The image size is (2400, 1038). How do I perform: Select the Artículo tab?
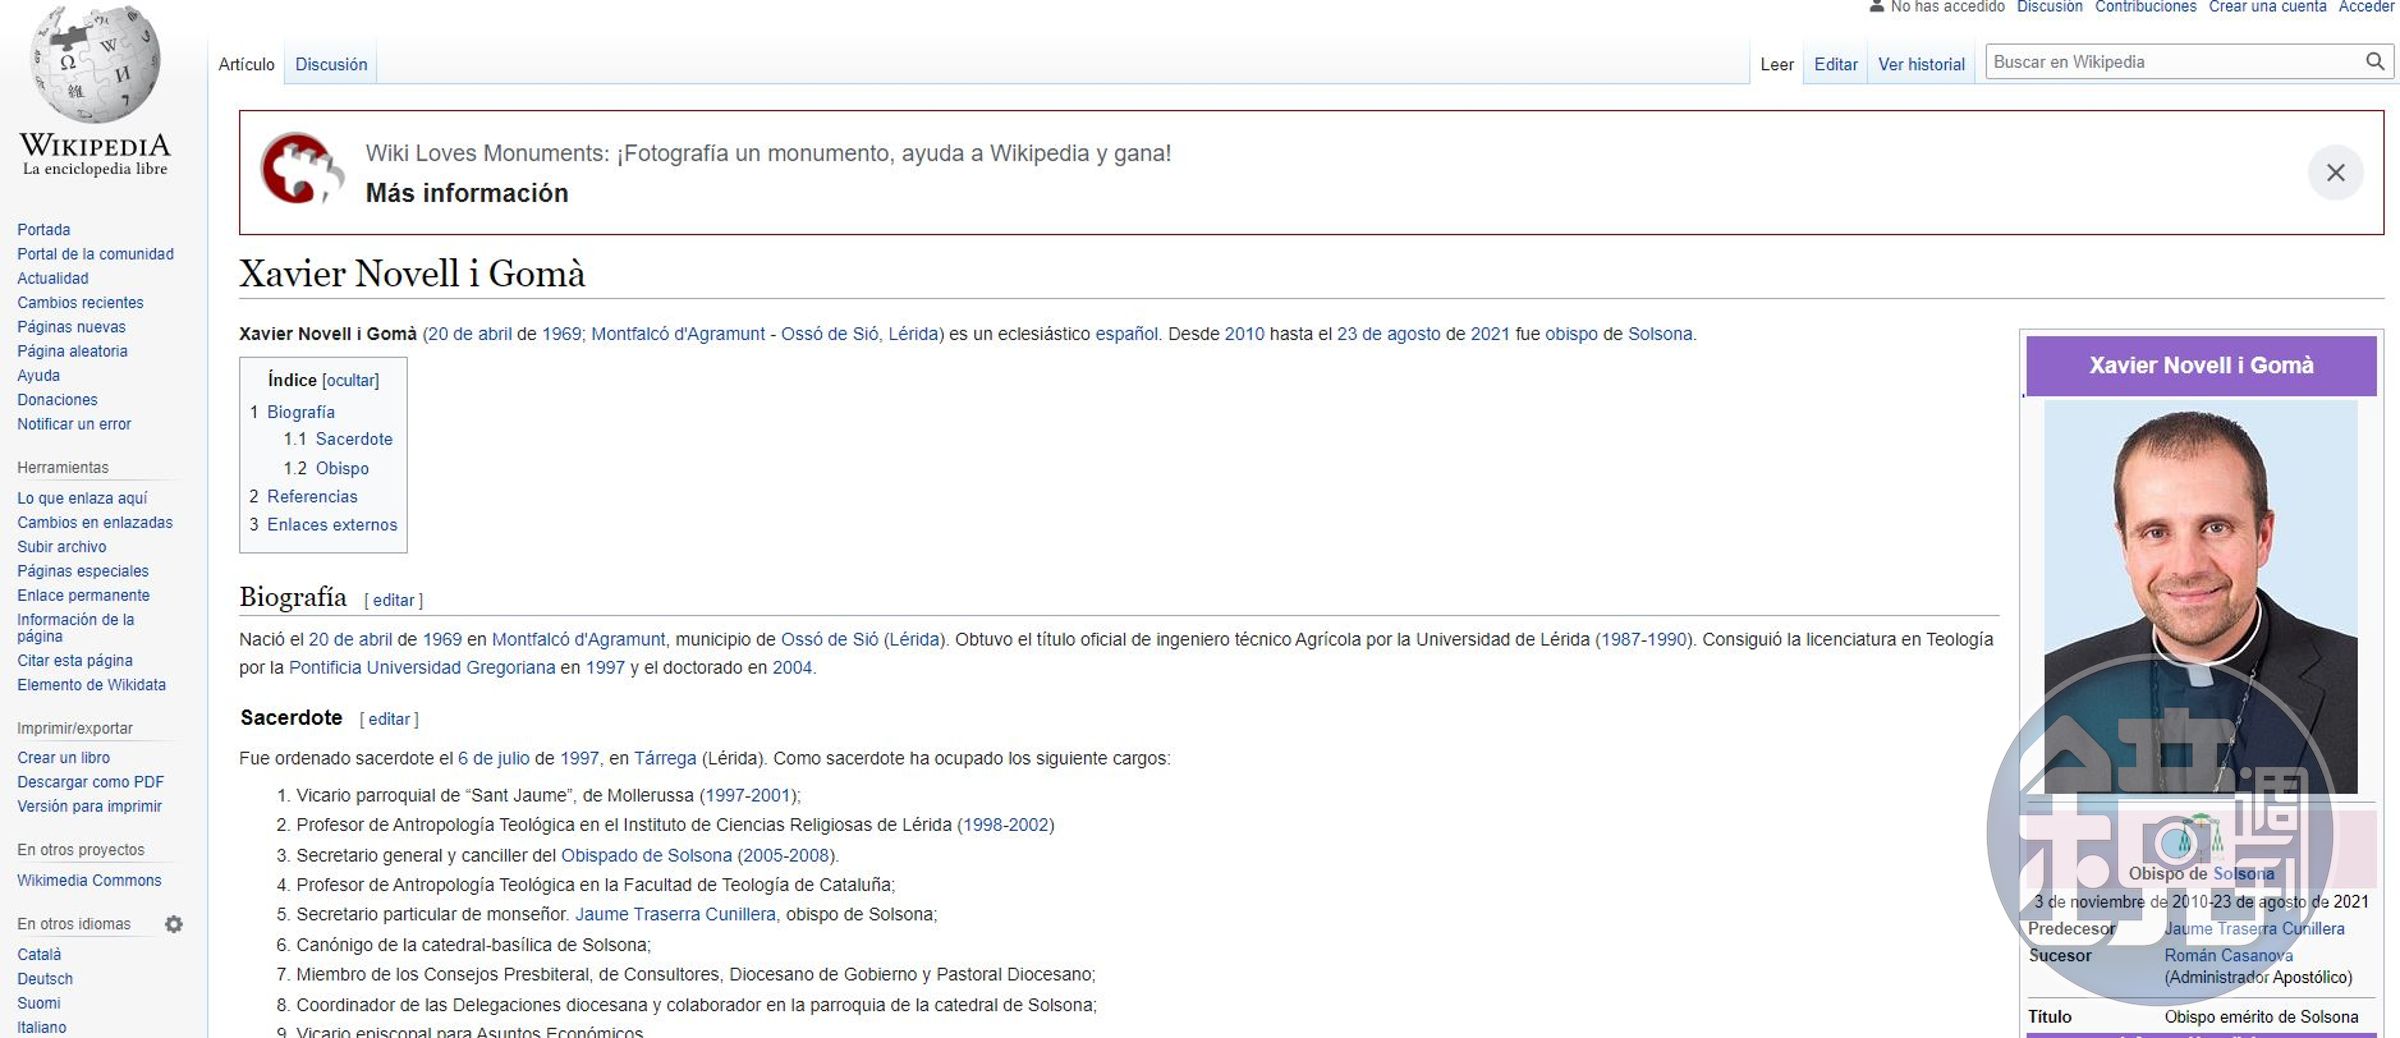tap(246, 64)
